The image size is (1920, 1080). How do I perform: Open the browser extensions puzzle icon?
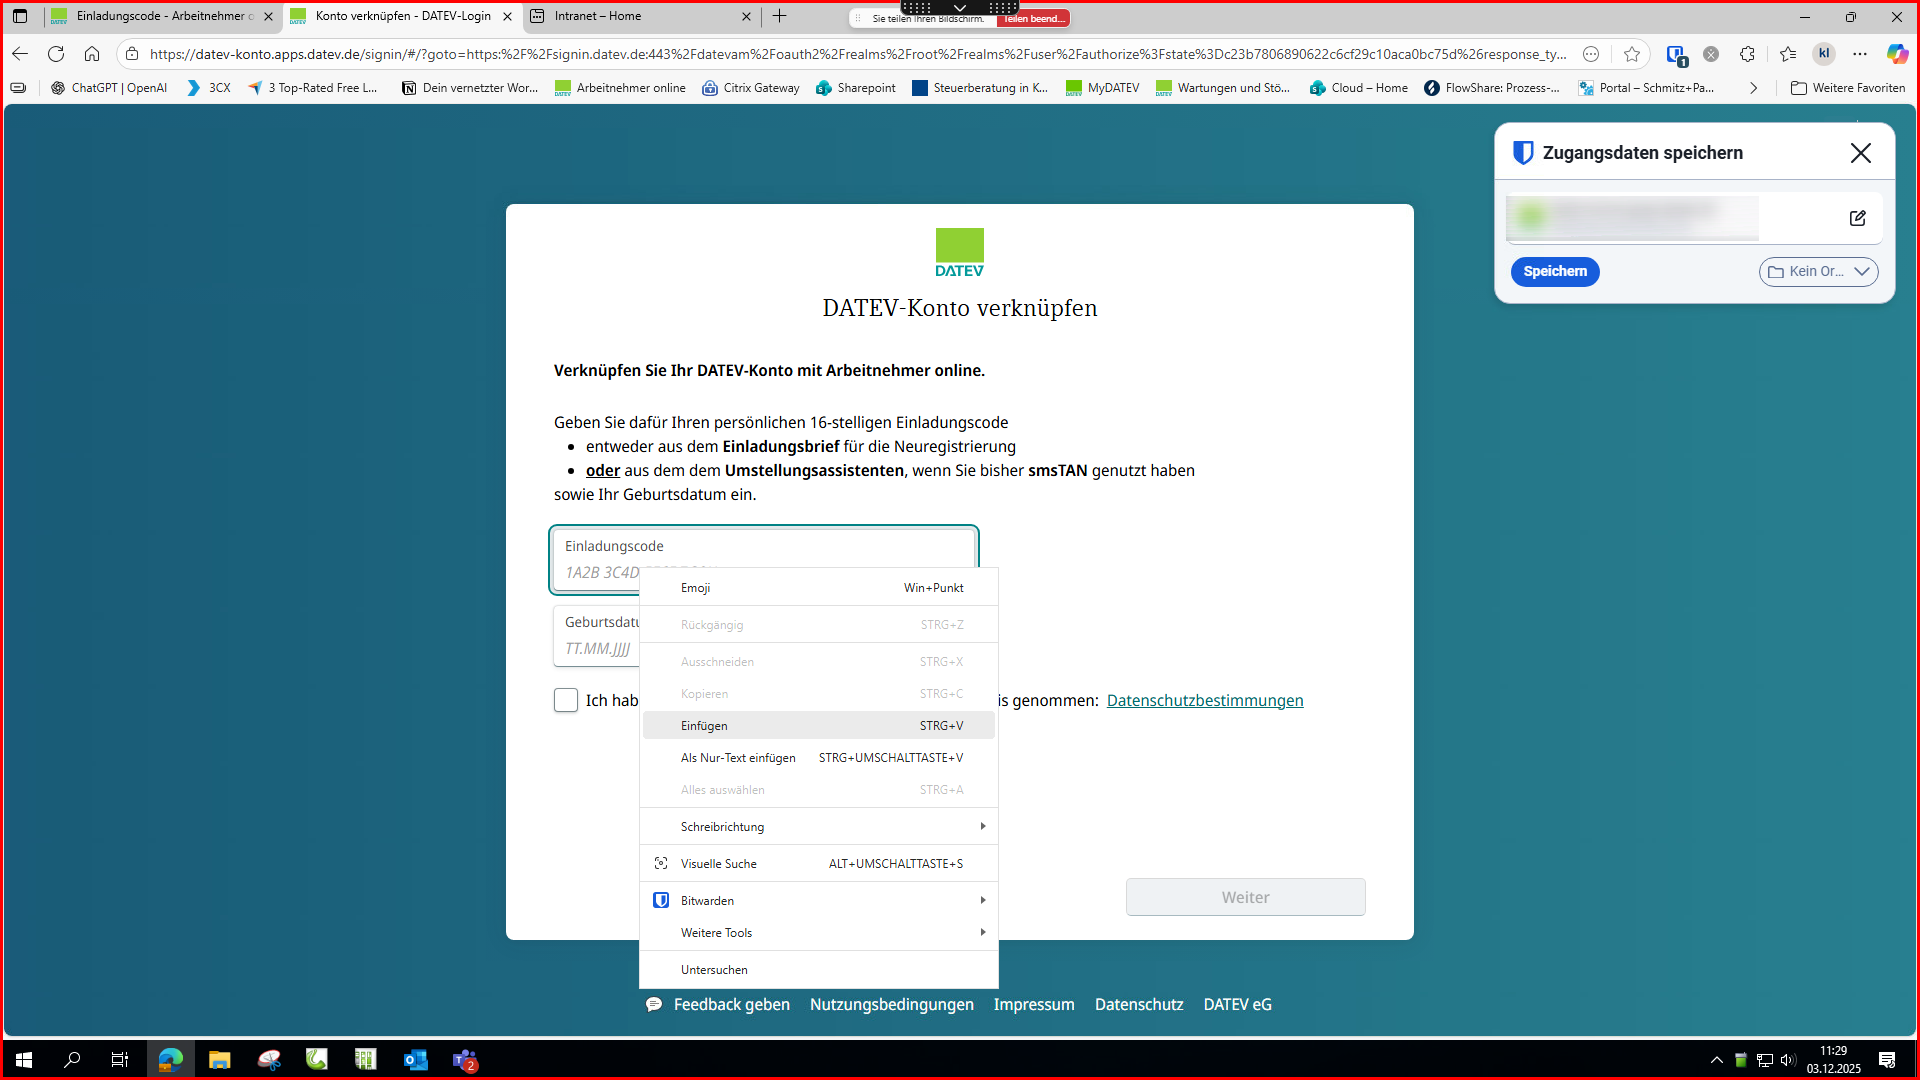[x=1747, y=54]
